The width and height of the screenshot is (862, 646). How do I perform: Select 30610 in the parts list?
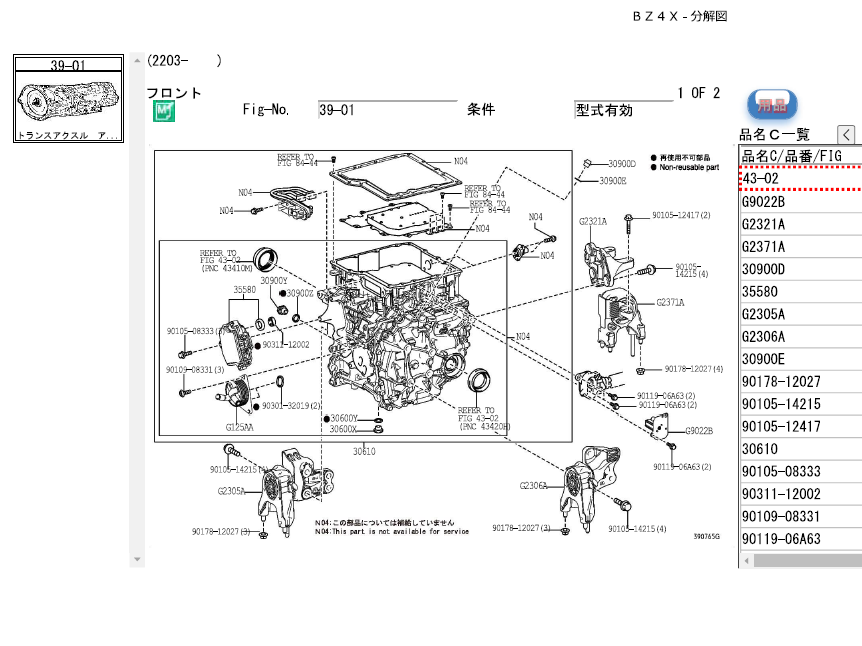pyautogui.click(x=801, y=449)
